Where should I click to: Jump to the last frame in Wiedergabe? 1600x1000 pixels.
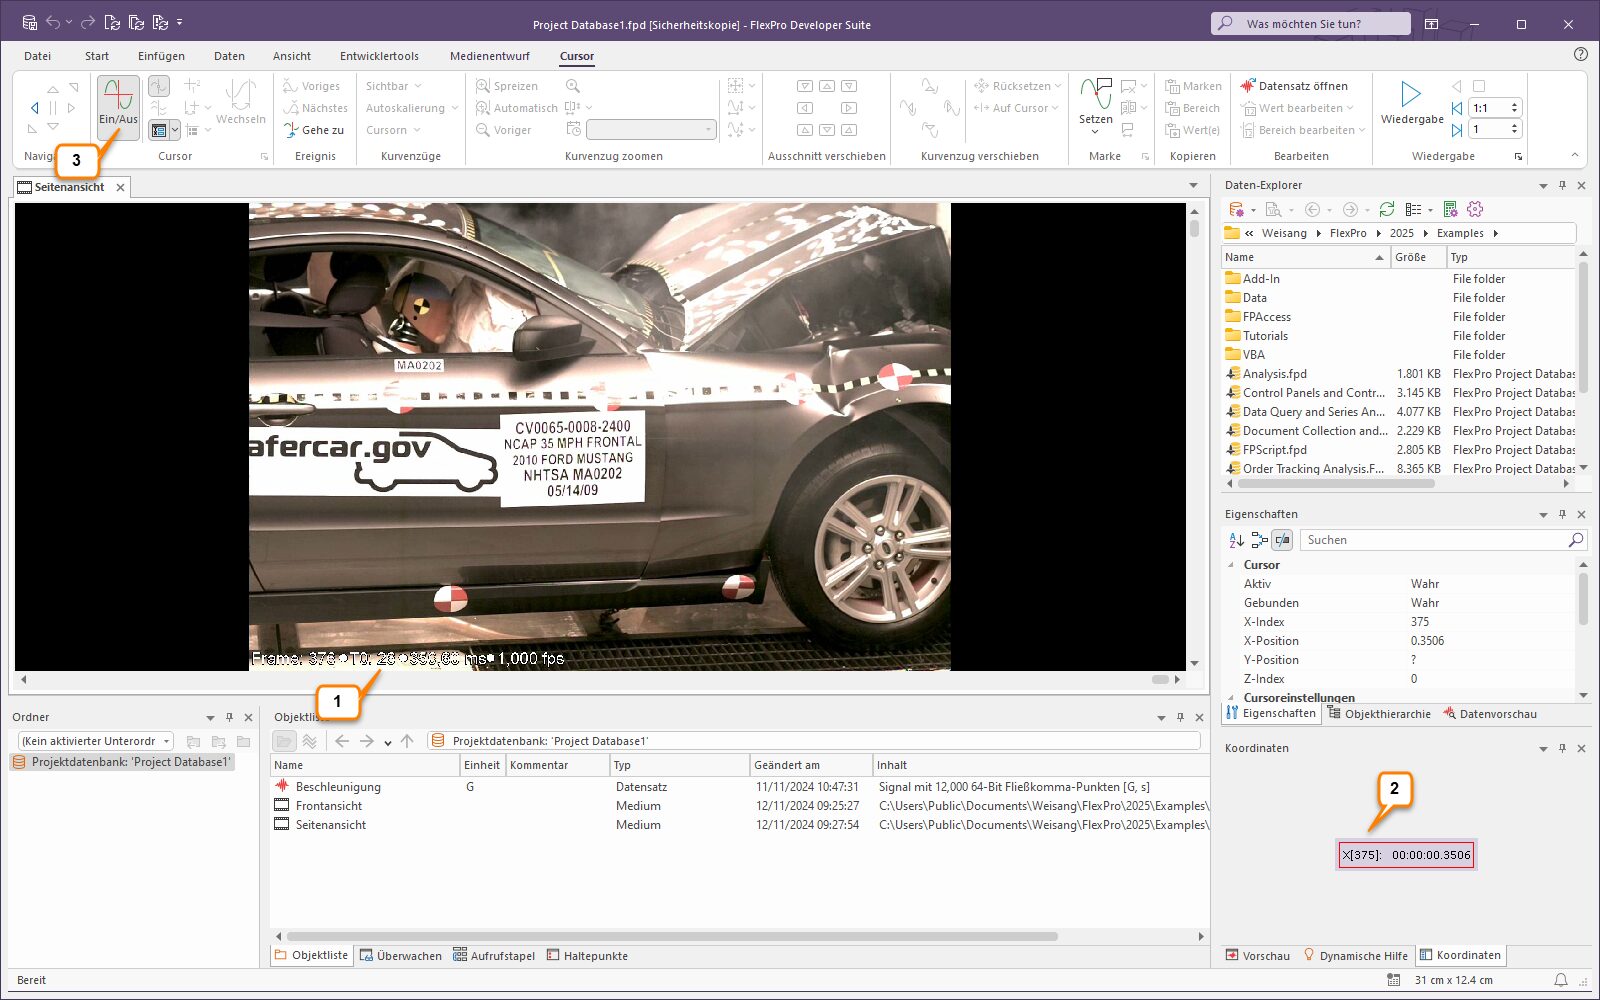tap(1457, 130)
